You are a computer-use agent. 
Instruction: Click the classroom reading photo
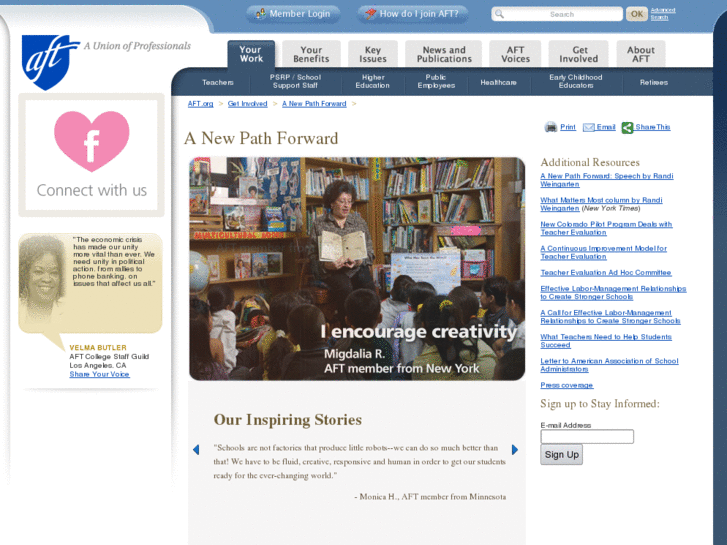click(357, 269)
